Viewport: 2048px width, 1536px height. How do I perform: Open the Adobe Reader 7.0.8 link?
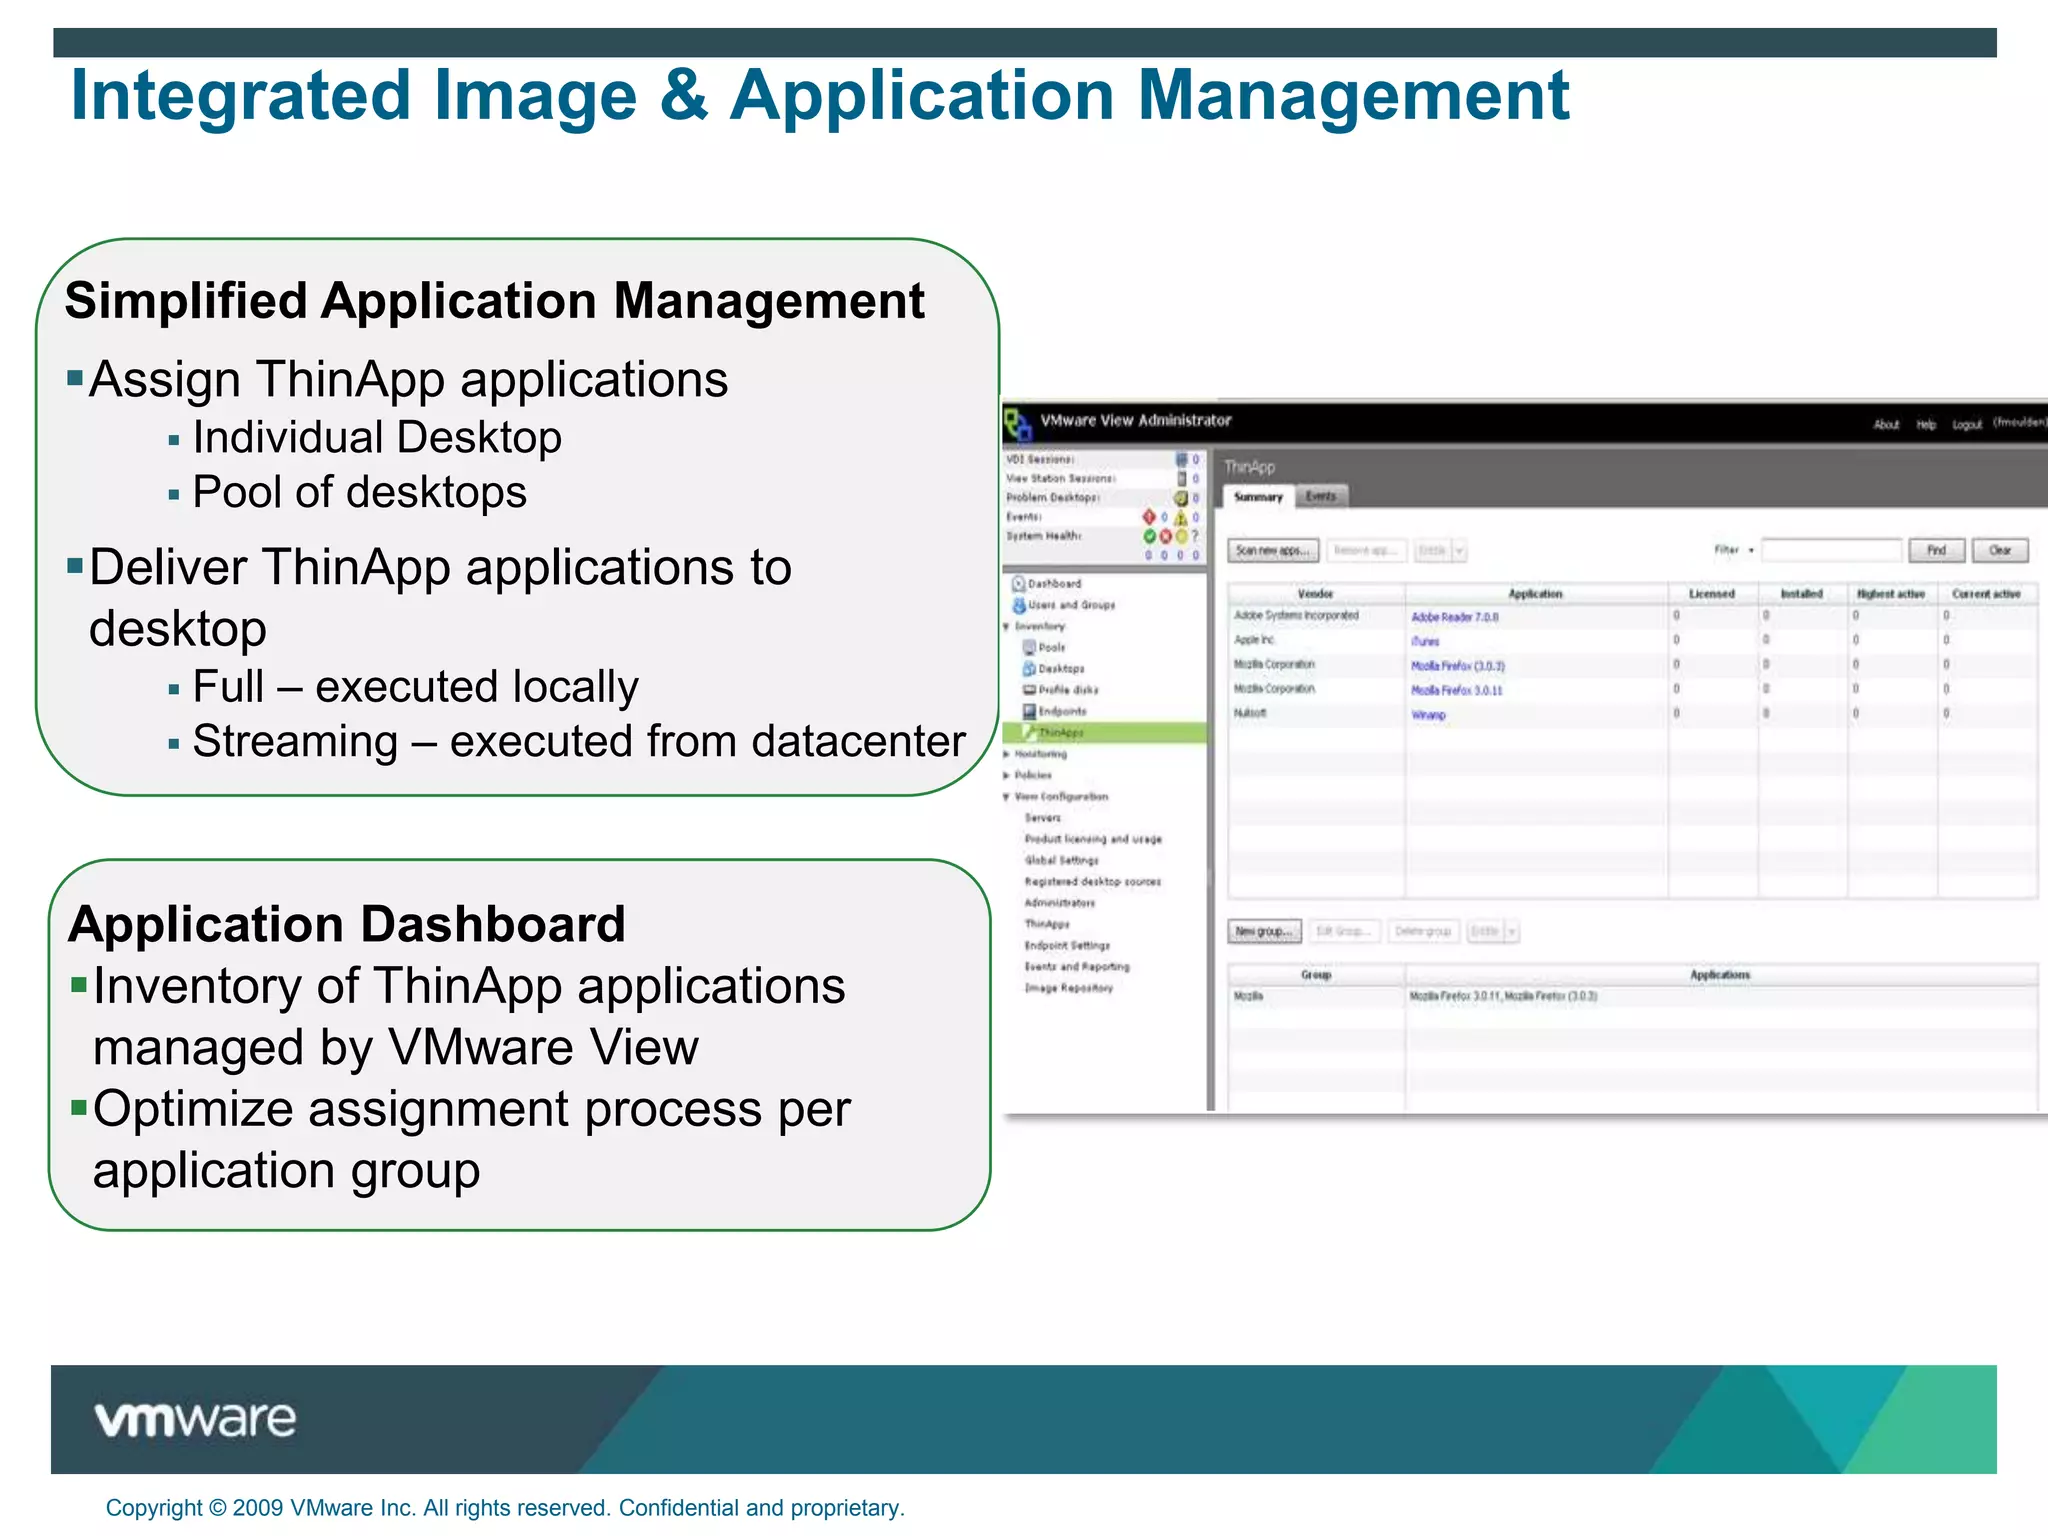pyautogui.click(x=1454, y=617)
